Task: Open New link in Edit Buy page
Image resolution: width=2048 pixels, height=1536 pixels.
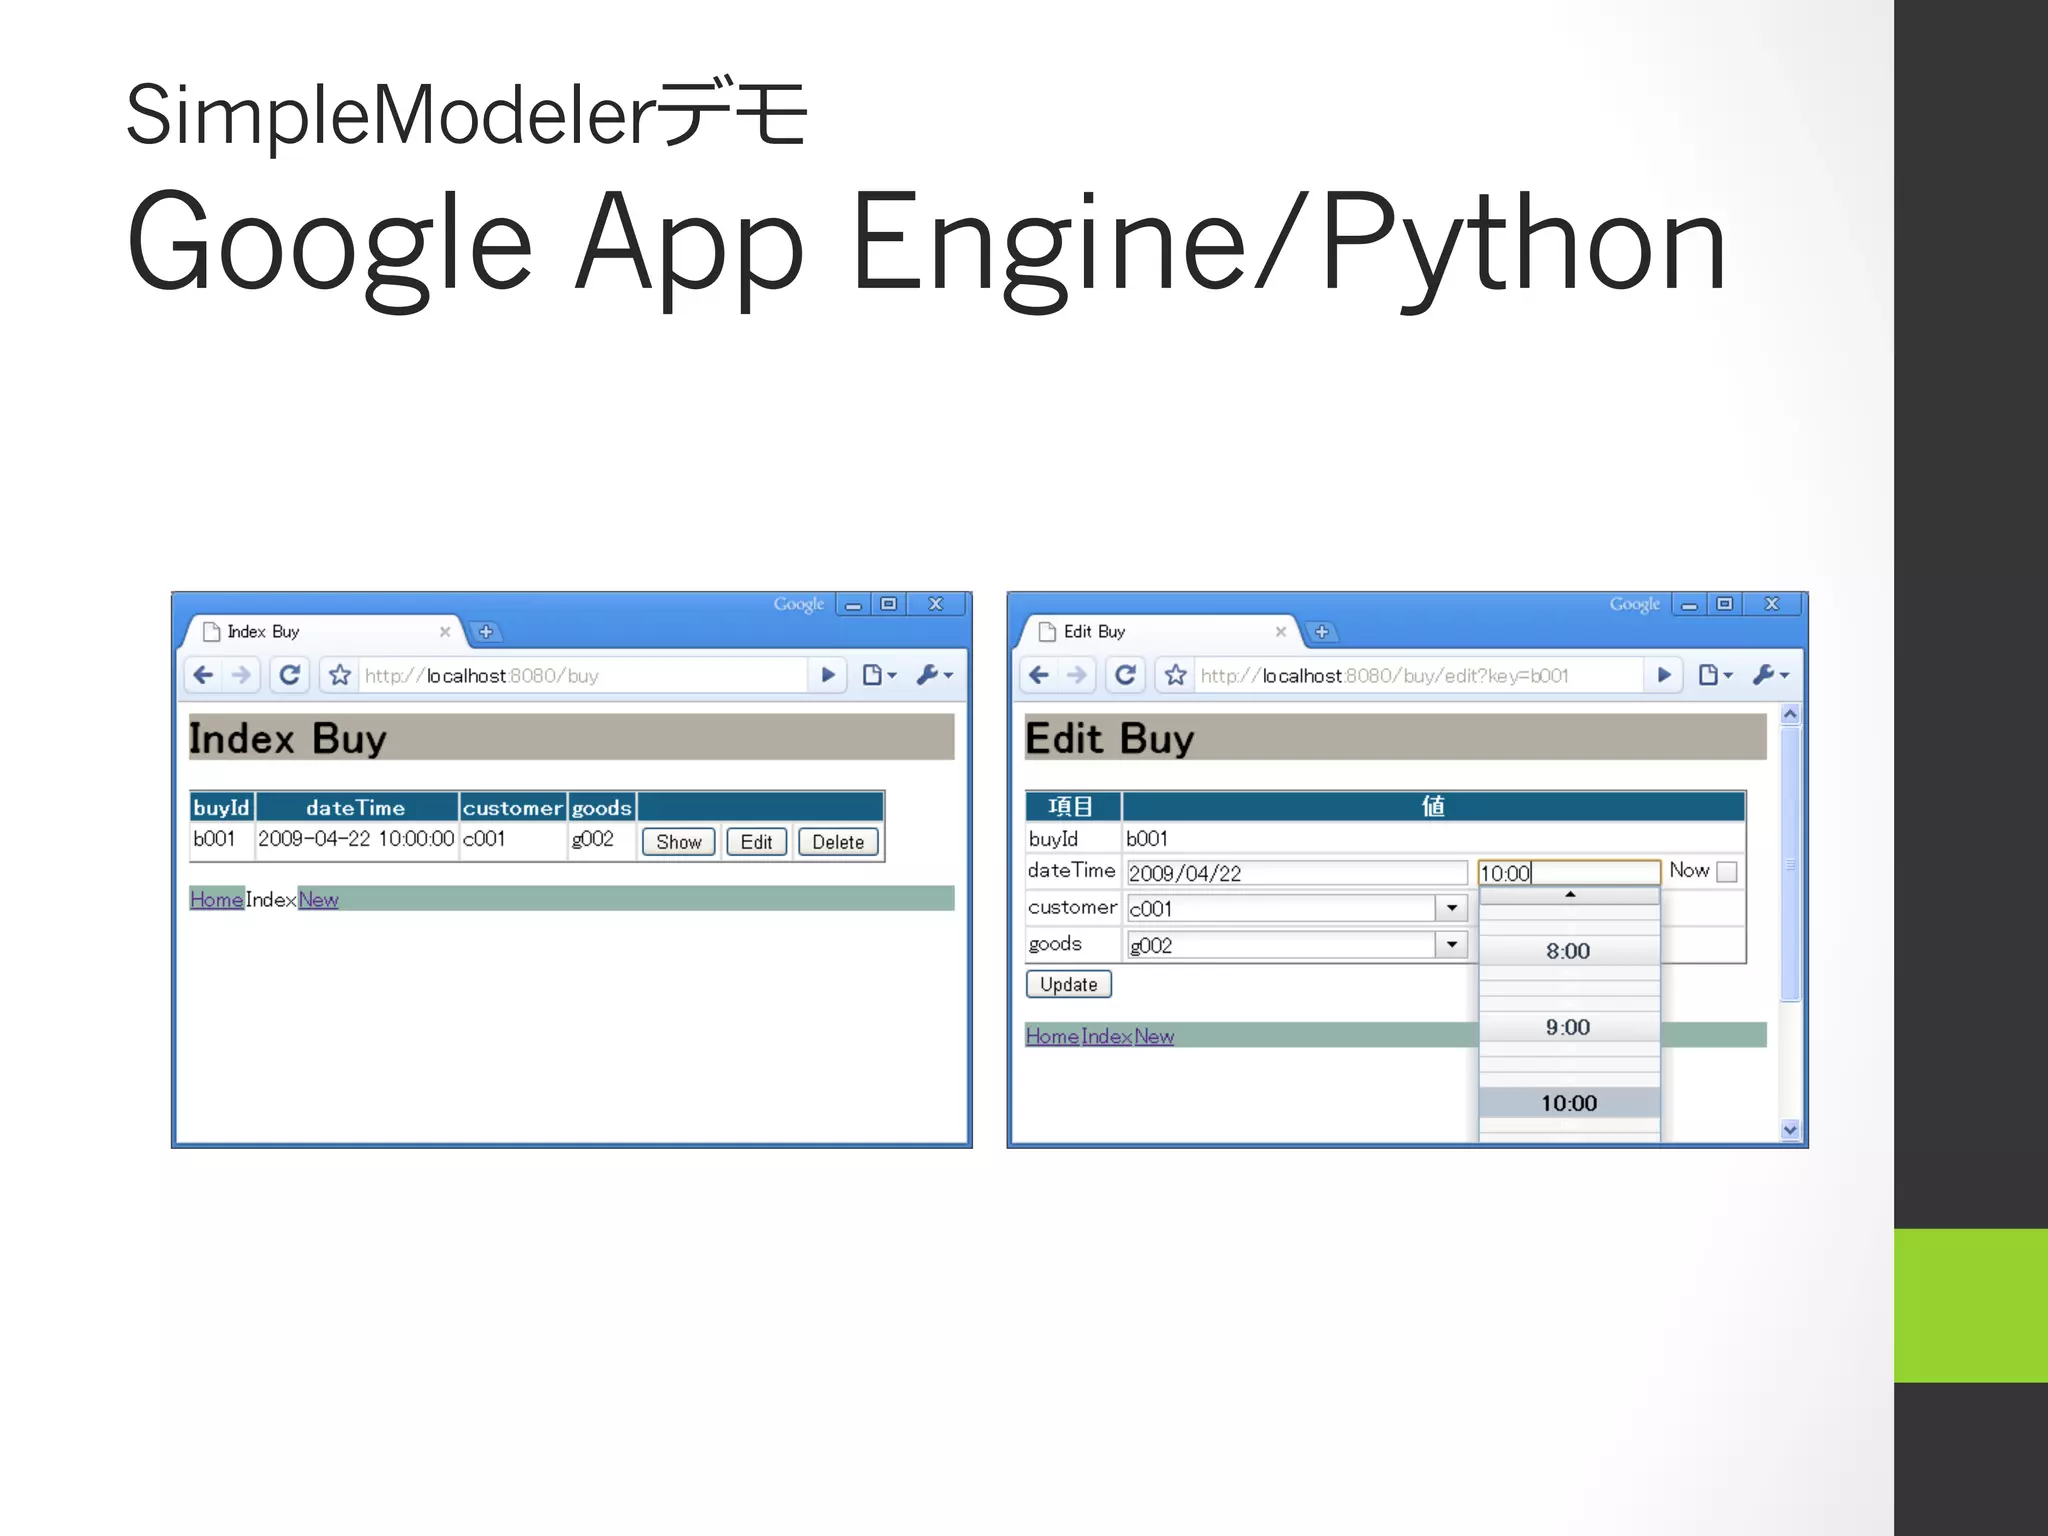Action: [1154, 1036]
